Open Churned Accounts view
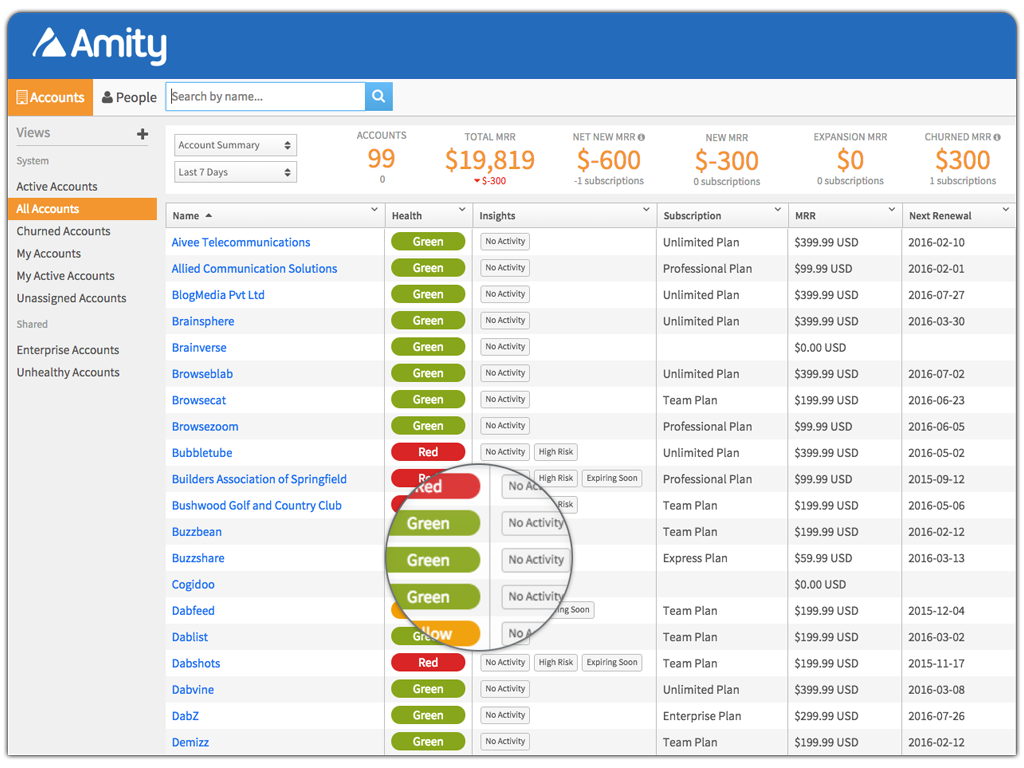The image size is (1024, 768). 63,231
